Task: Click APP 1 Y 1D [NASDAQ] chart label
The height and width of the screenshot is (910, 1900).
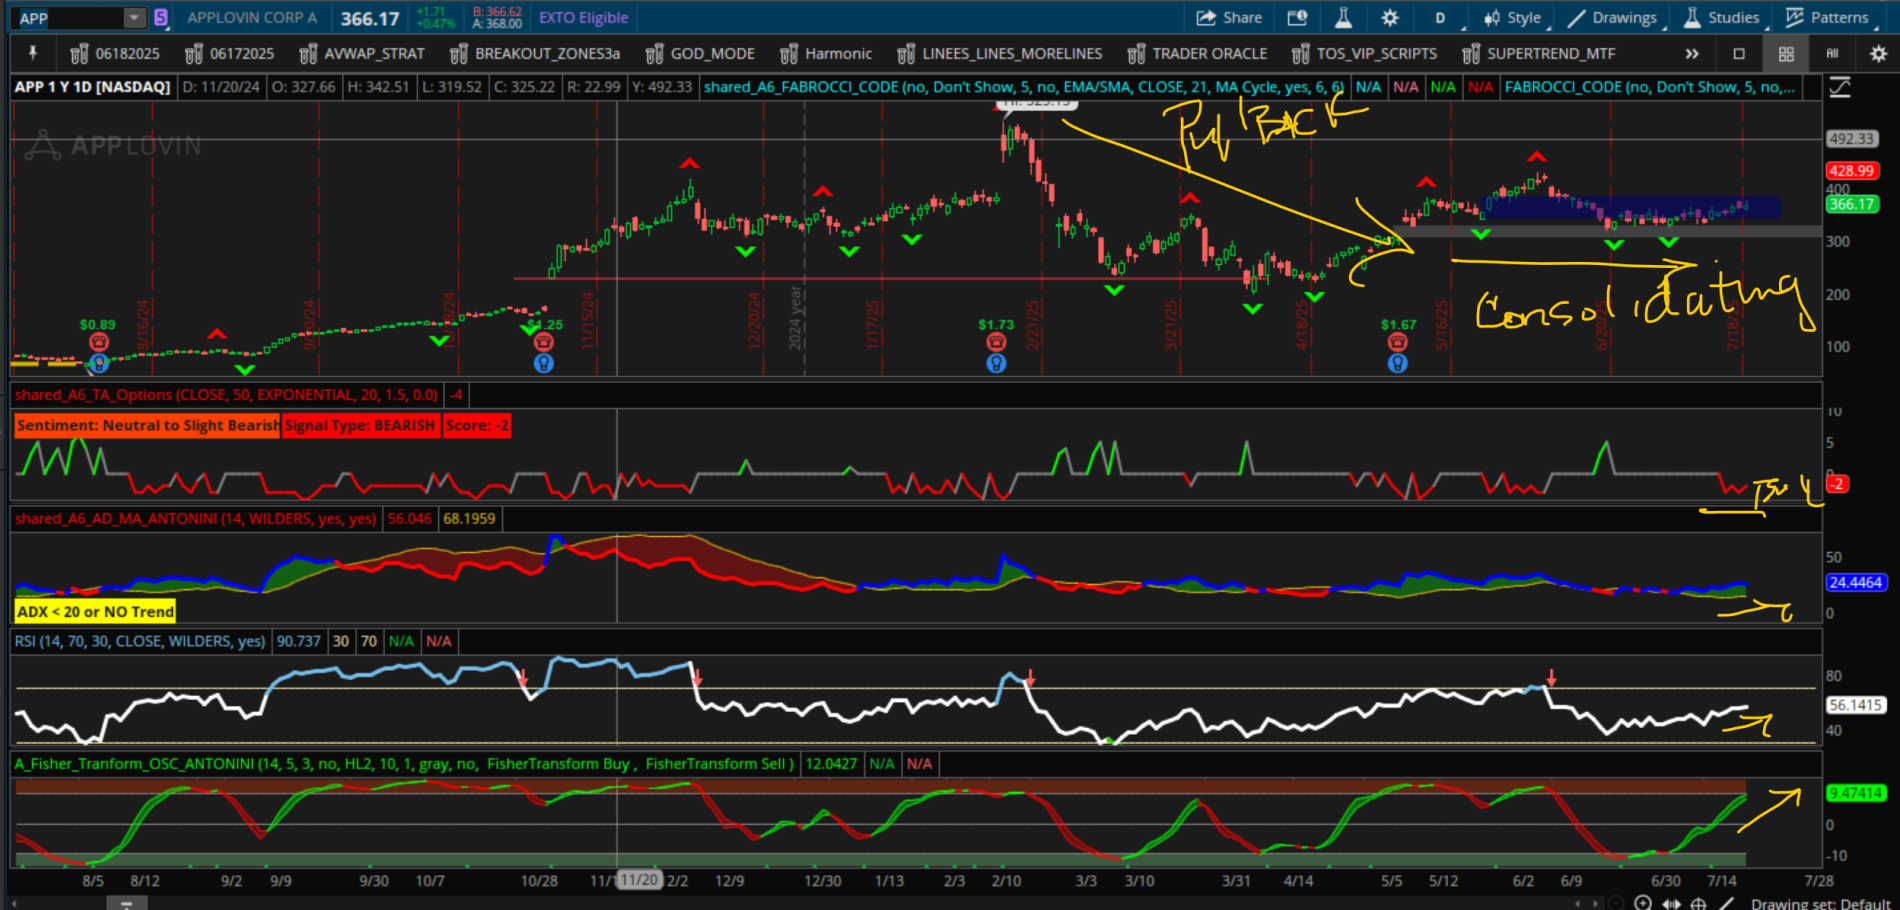Action: [92, 87]
